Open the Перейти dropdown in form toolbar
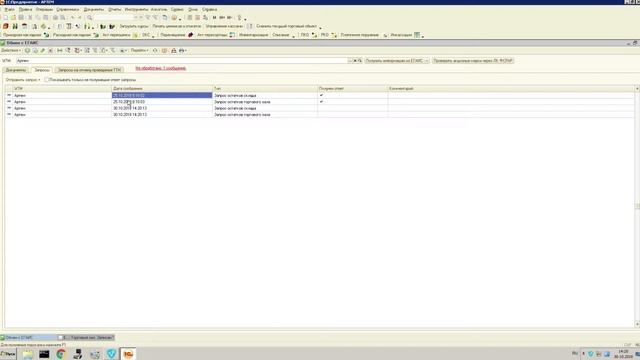The image size is (640, 360). coord(140,51)
